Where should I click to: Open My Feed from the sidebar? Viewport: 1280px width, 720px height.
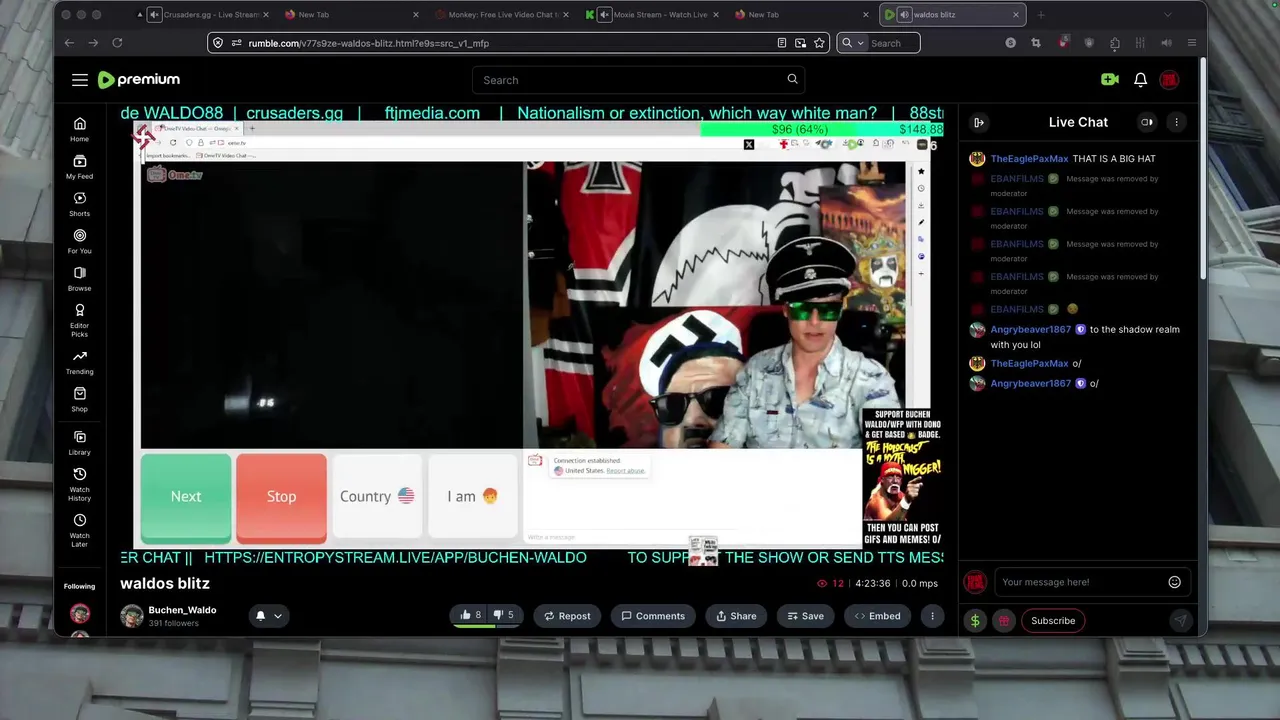[x=80, y=167]
